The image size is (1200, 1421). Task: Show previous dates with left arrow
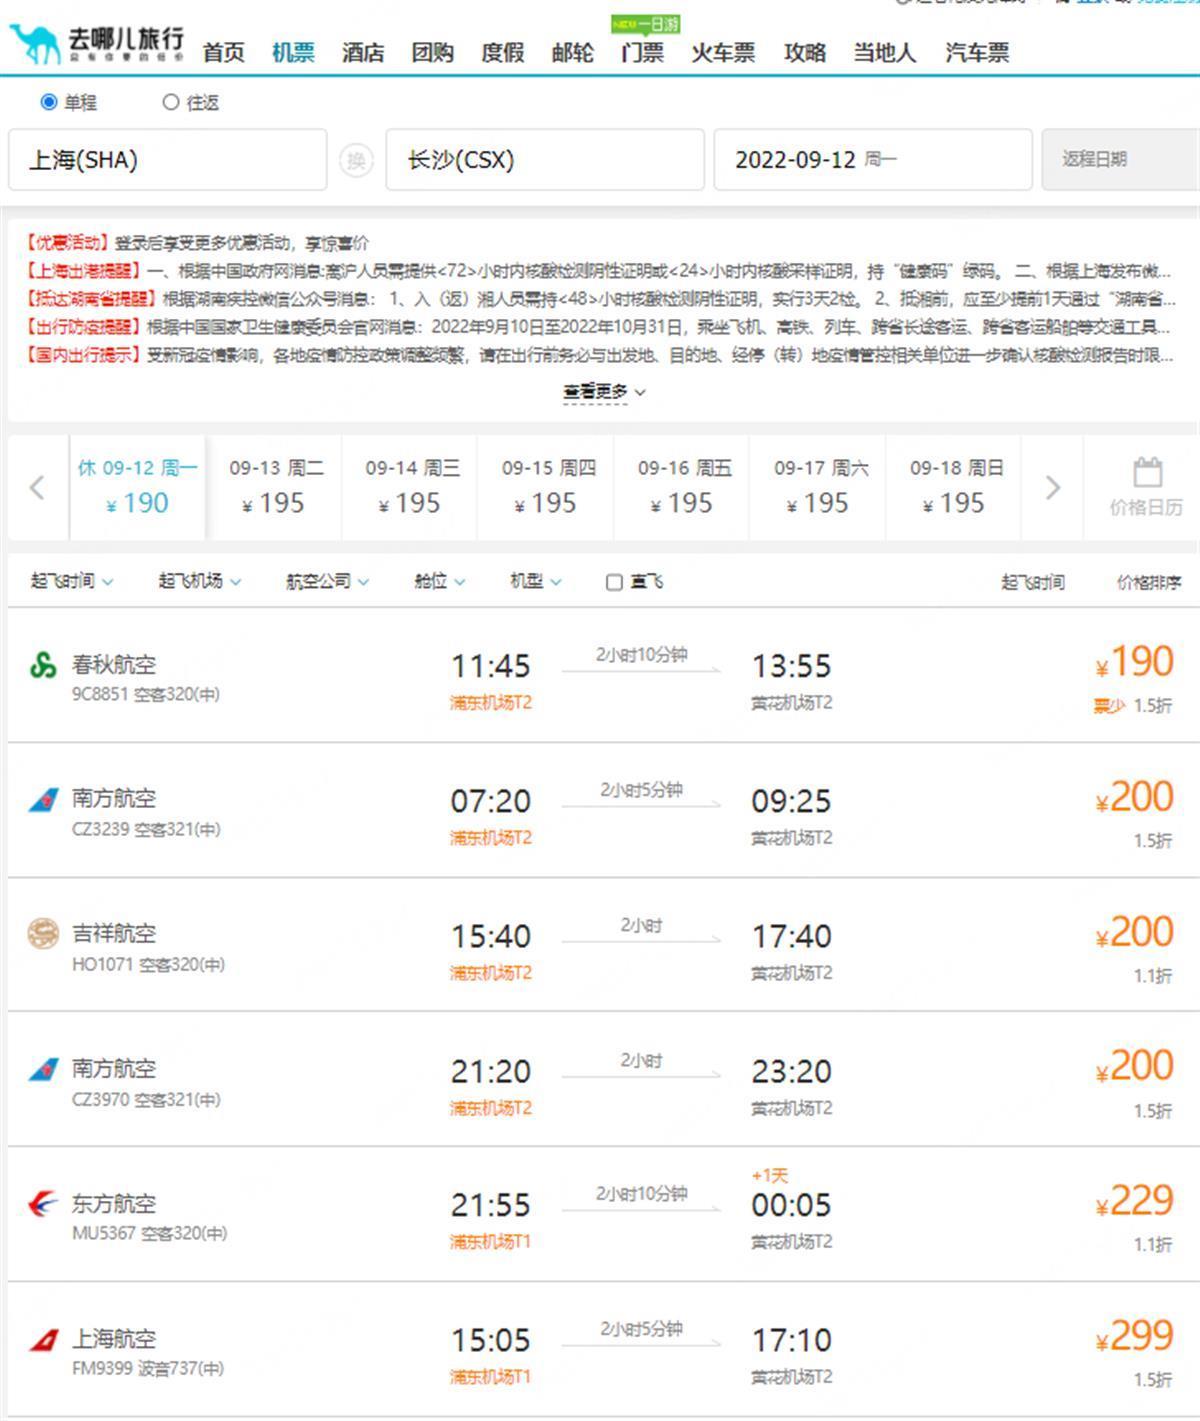(x=37, y=488)
